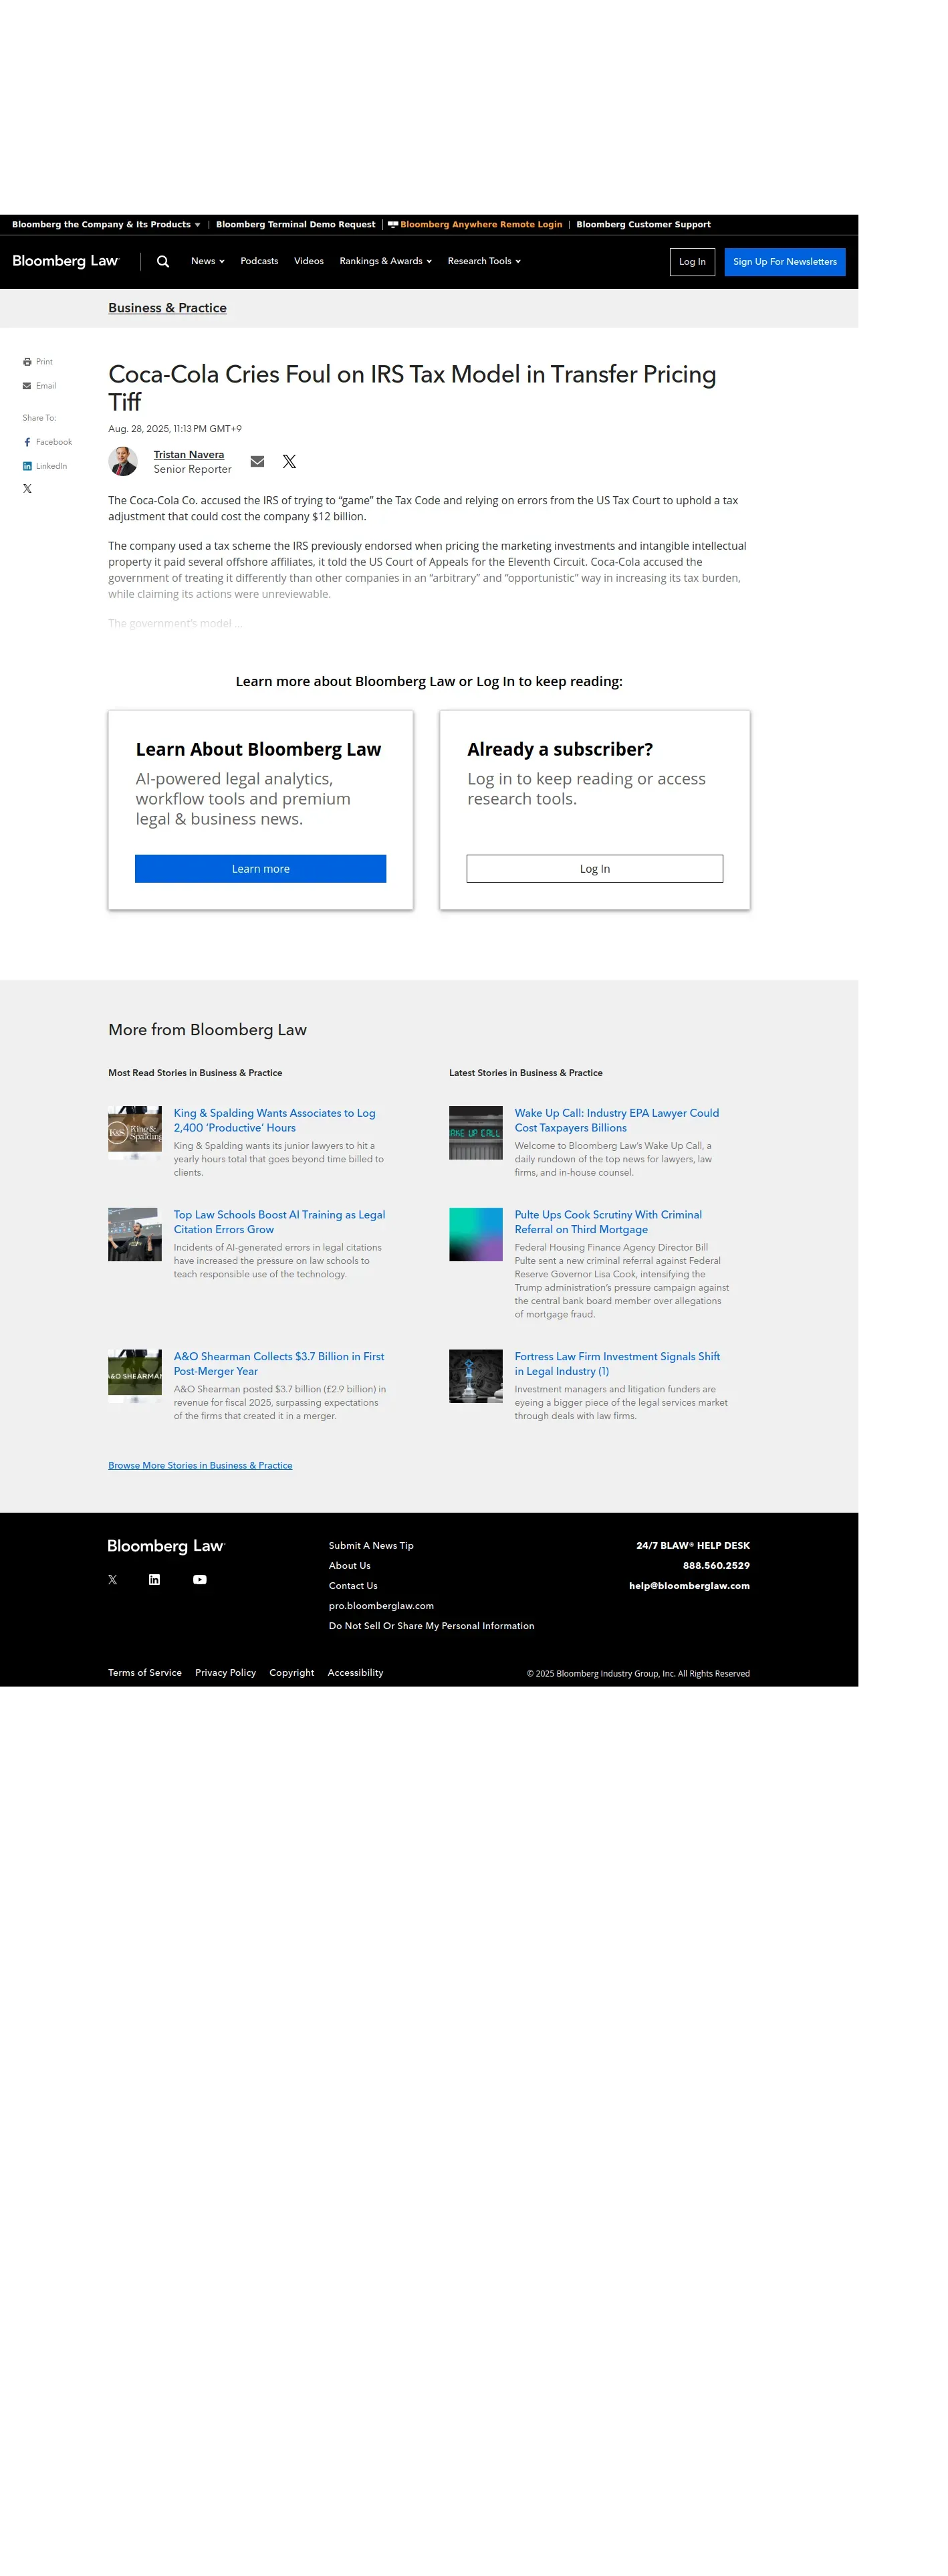Click Sign Up For Newsletters button
This screenshot has height=2576, width=948.
[784, 262]
